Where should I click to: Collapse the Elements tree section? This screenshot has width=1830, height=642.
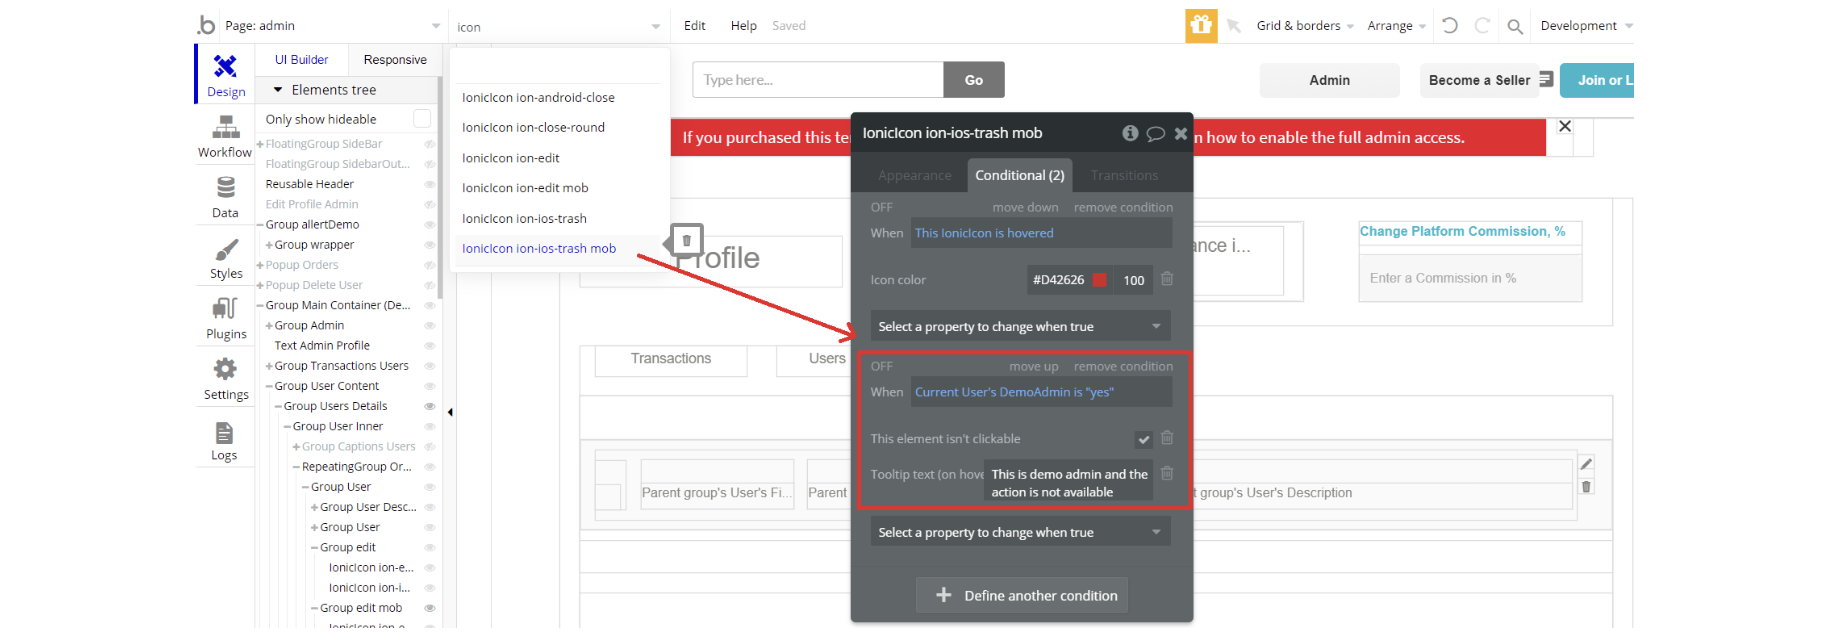point(278,90)
